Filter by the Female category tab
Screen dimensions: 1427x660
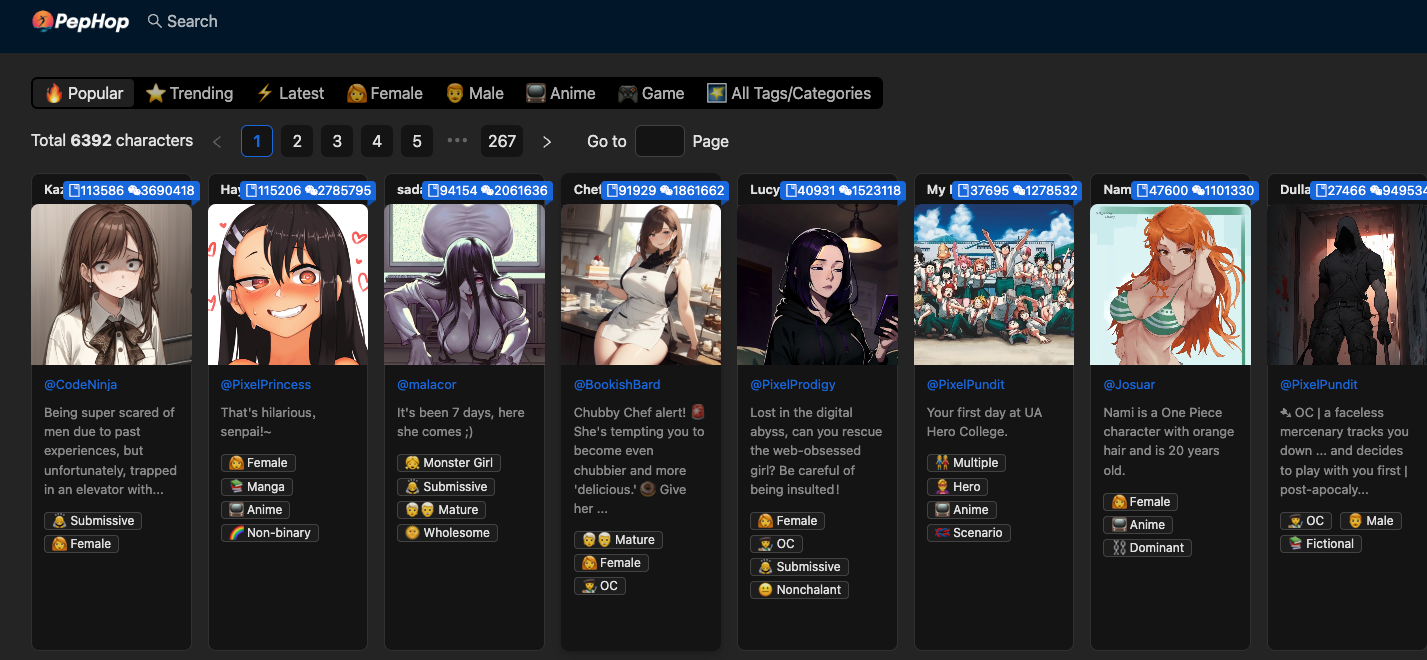tap(385, 93)
